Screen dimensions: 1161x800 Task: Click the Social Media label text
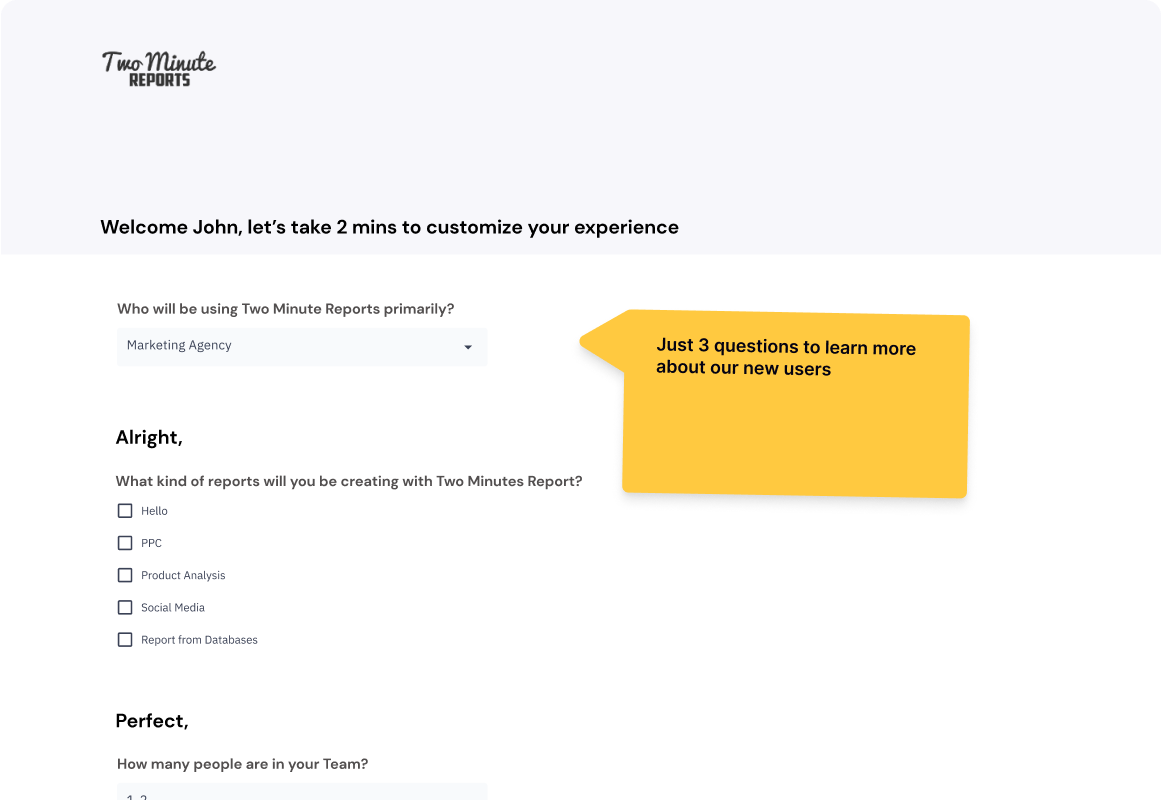click(173, 607)
